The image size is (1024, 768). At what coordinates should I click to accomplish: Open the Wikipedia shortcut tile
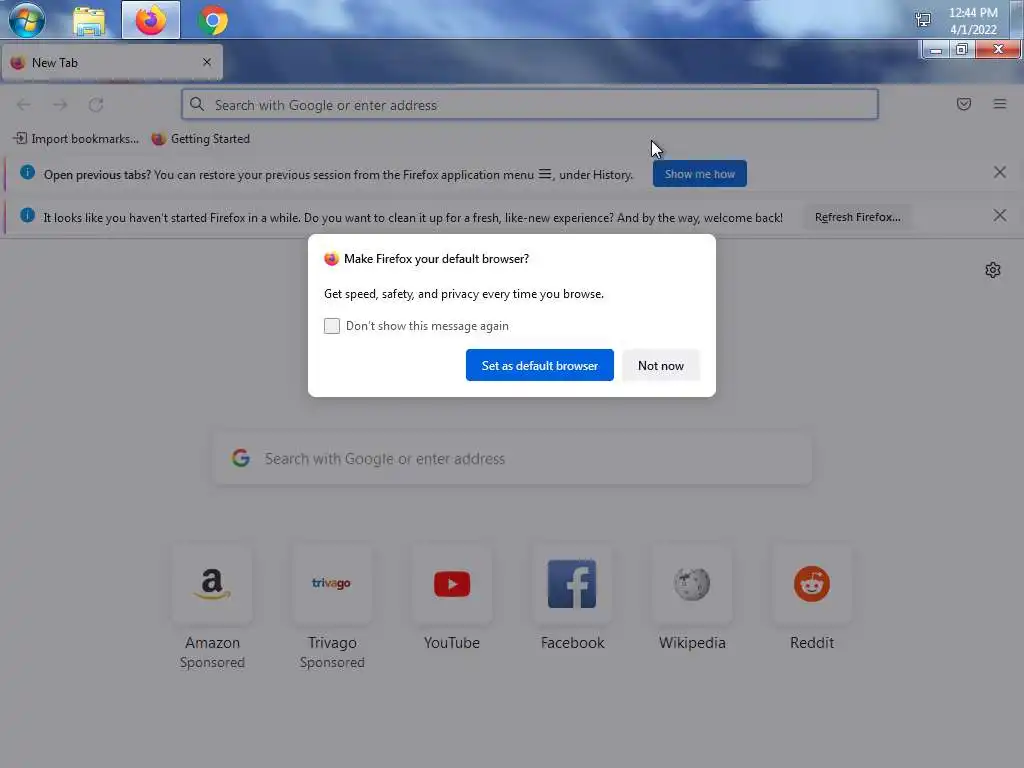coord(692,583)
